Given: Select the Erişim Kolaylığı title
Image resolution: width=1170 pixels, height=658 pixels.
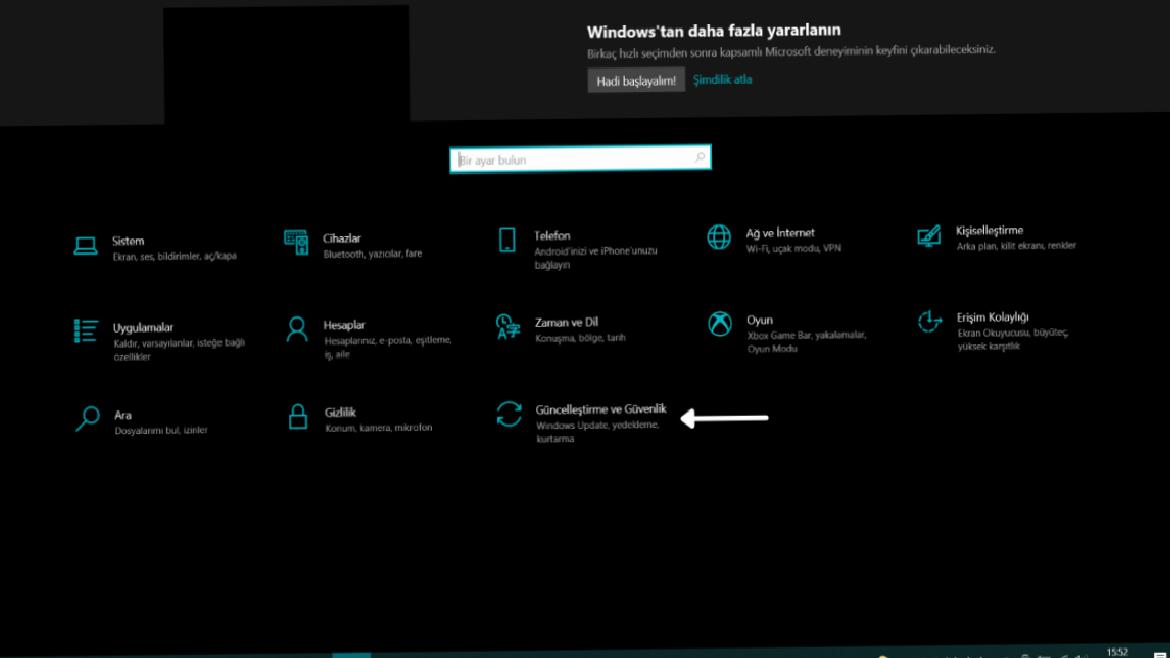Looking at the screenshot, I should [x=992, y=317].
